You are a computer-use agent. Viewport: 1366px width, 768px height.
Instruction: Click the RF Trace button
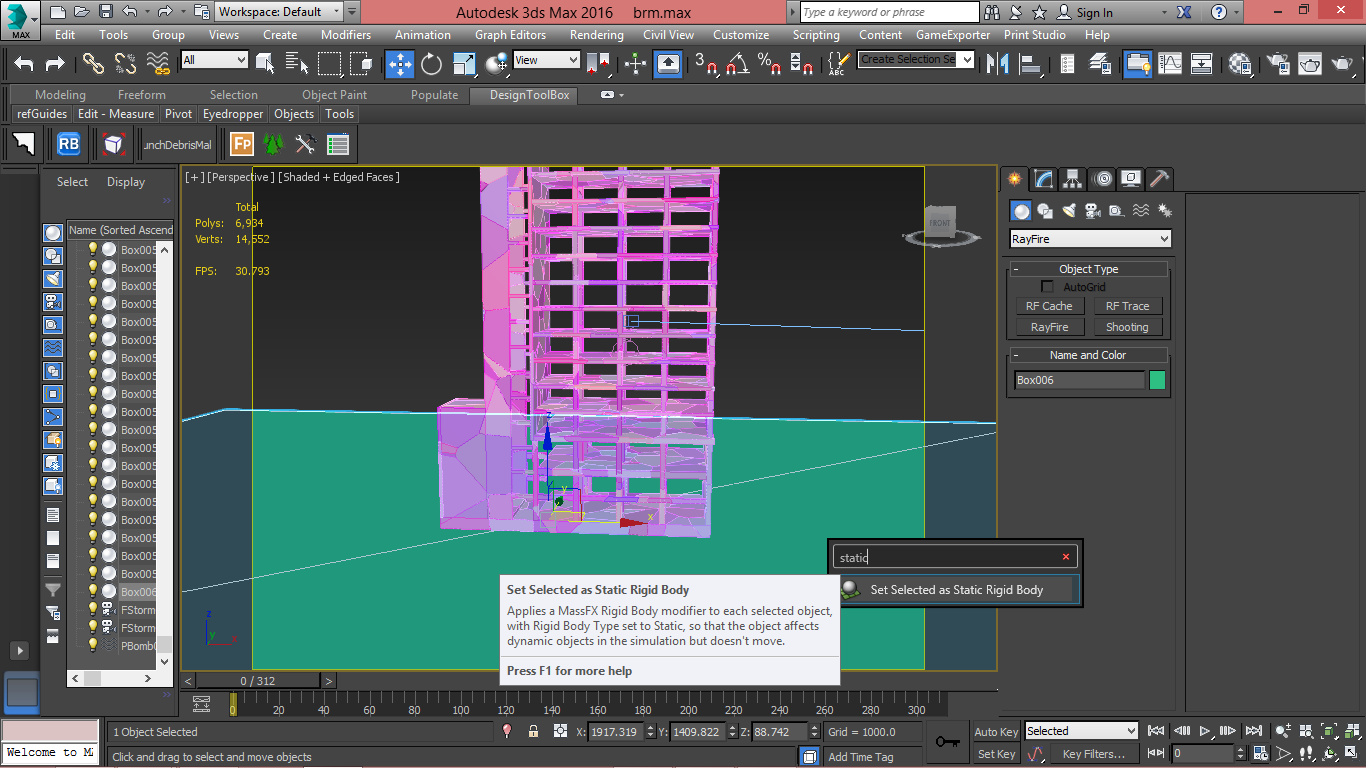pyautogui.click(x=1127, y=306)
